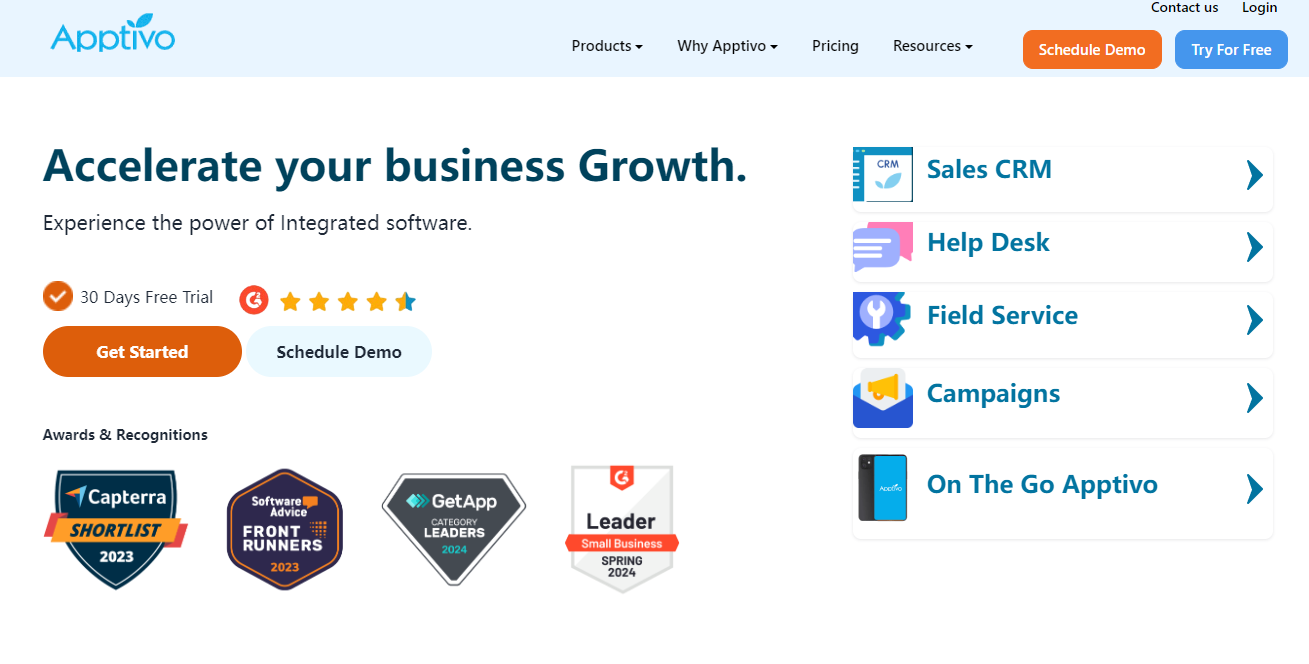Expand the Why Apptivo dropdown
1309x664 pixels.
[x=727, y=46]
